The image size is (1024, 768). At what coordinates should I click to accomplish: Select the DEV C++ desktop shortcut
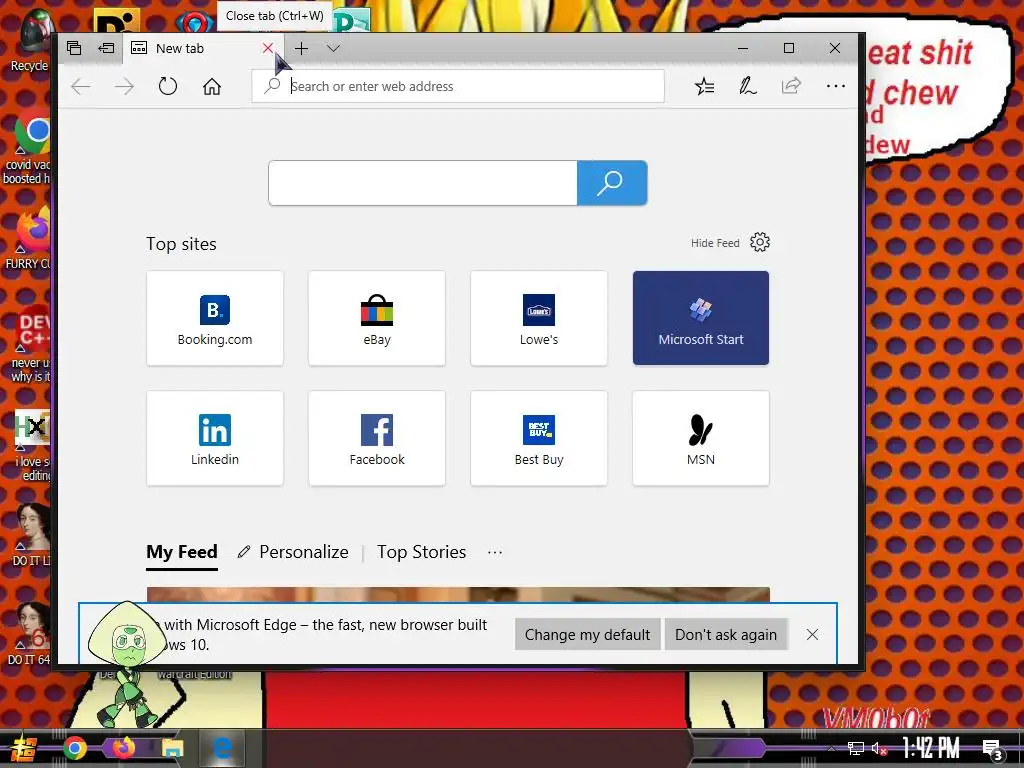pyautogui.click(x=30, y=344)
